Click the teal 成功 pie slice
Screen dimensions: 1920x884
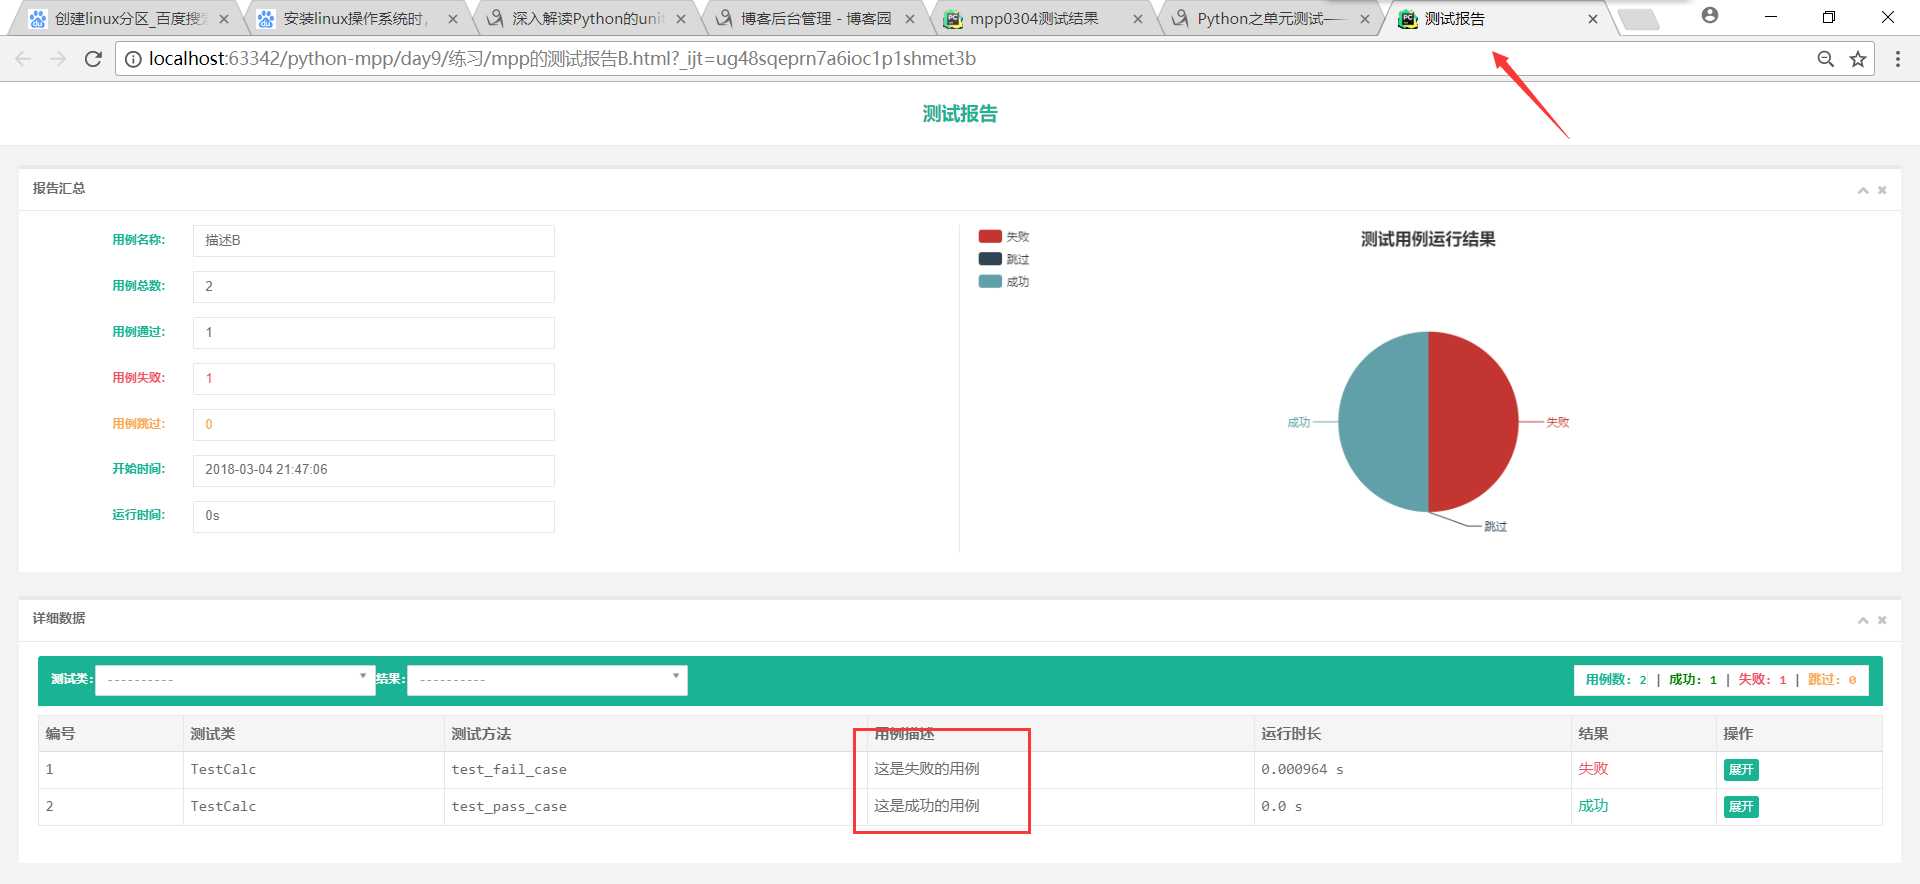pyautogui.click(x=1383, y=420)
